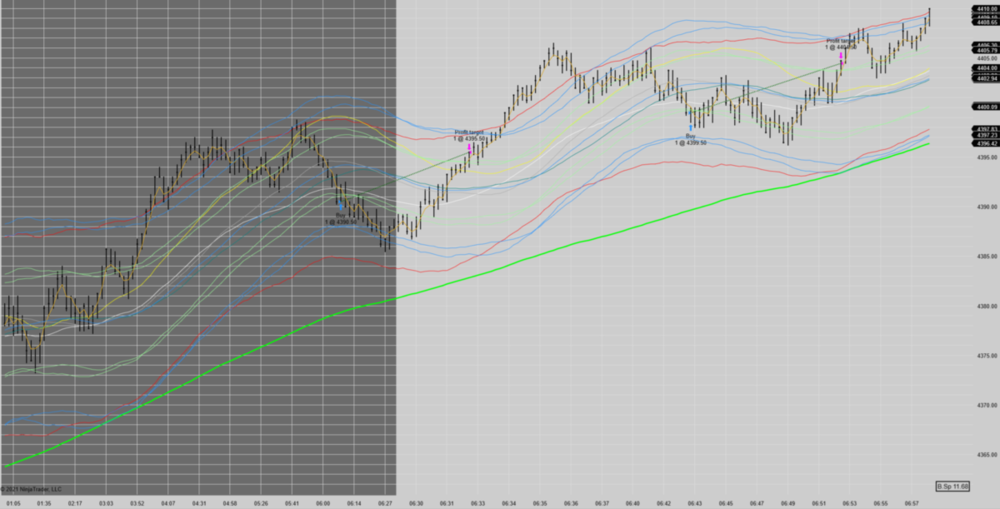The height and width of the screenshot is (509, 1000).
Task: Select the 06:57 time axis label
Action: [x=912, y=503]
